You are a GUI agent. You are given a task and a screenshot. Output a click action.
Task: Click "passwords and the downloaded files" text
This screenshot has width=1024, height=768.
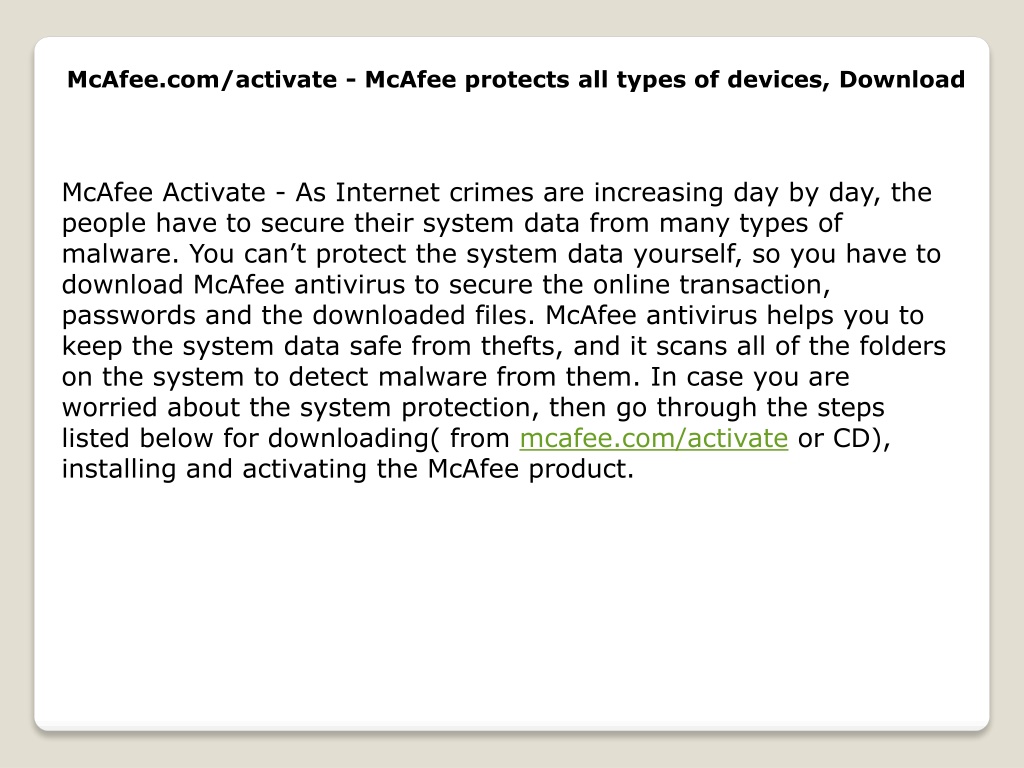coord(298,315)
